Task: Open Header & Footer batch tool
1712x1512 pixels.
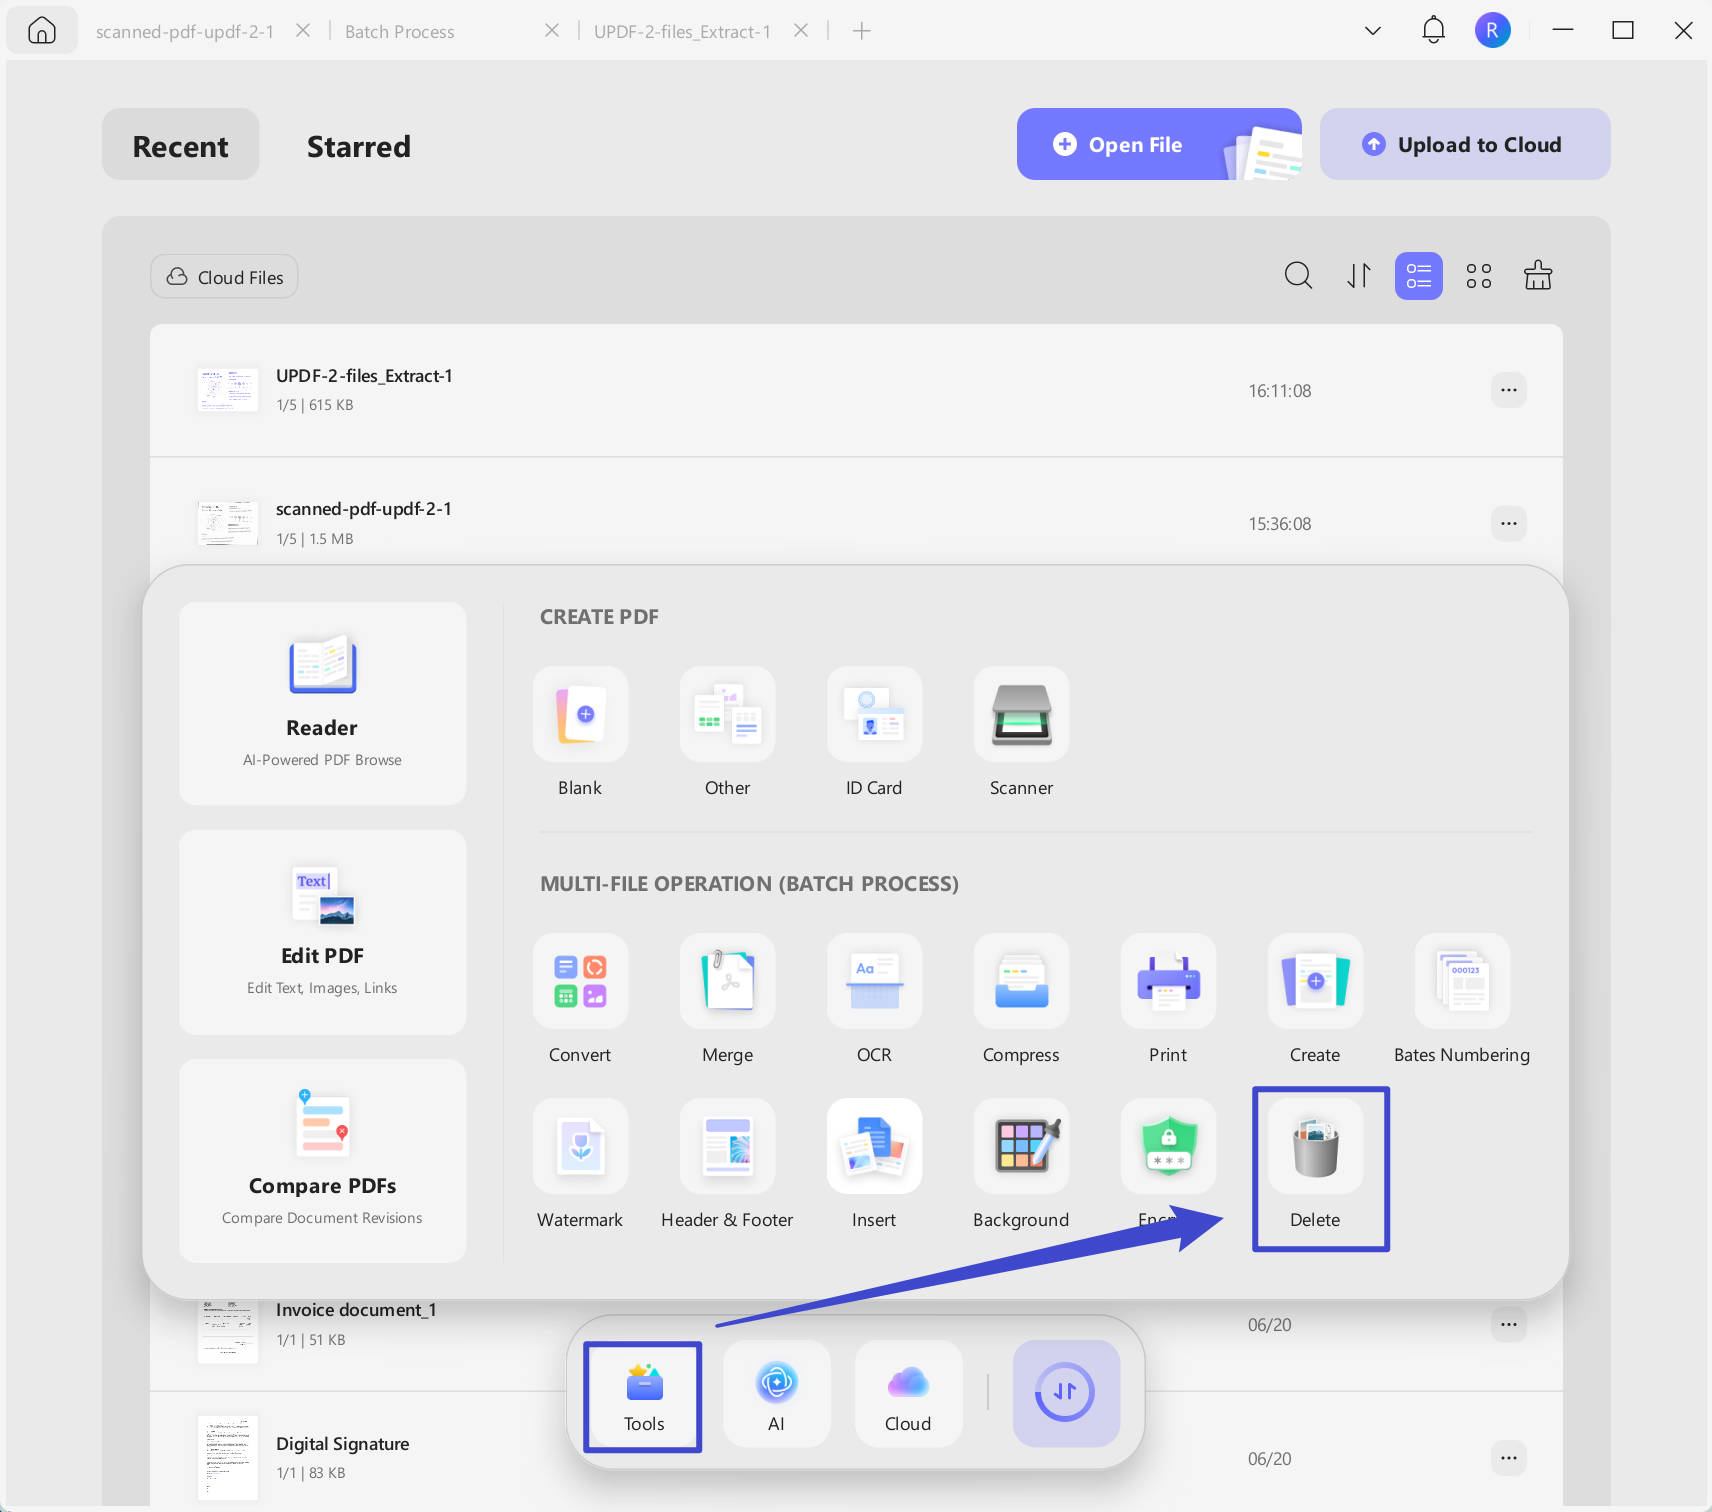Action: [x=727, y=1146]
